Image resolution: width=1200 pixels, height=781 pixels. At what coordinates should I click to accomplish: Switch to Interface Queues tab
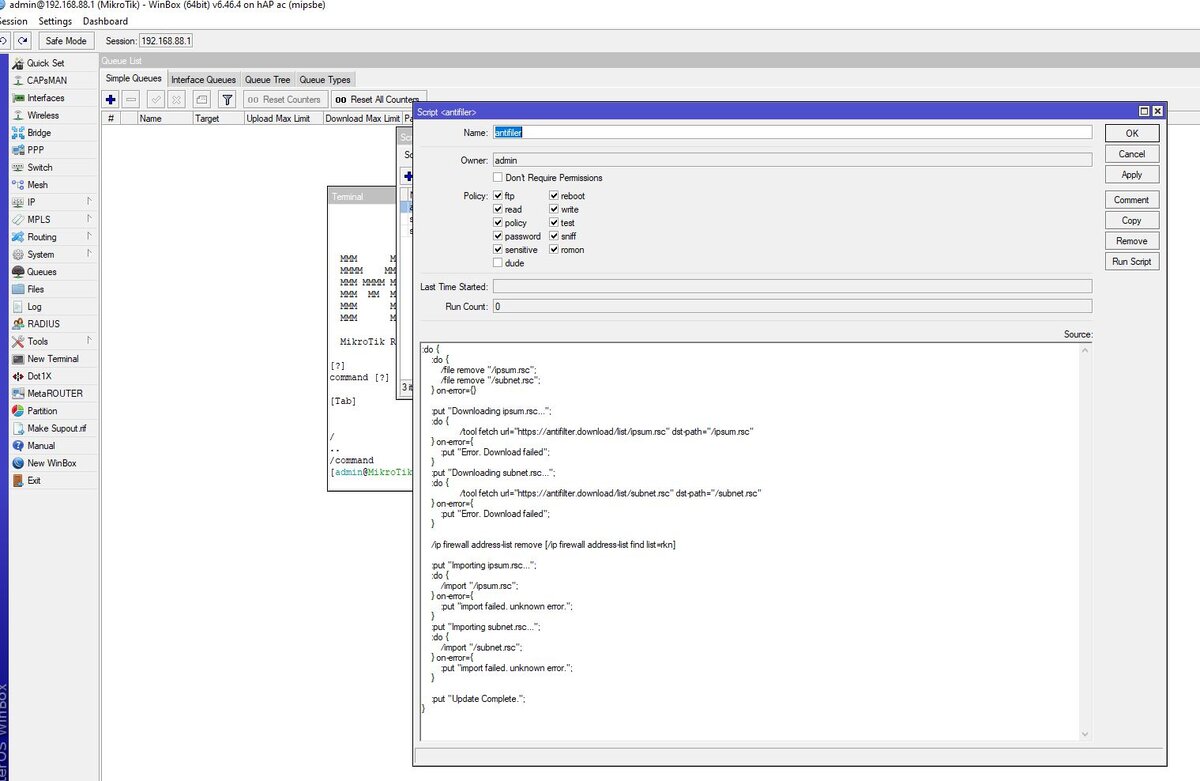(203, 79)
